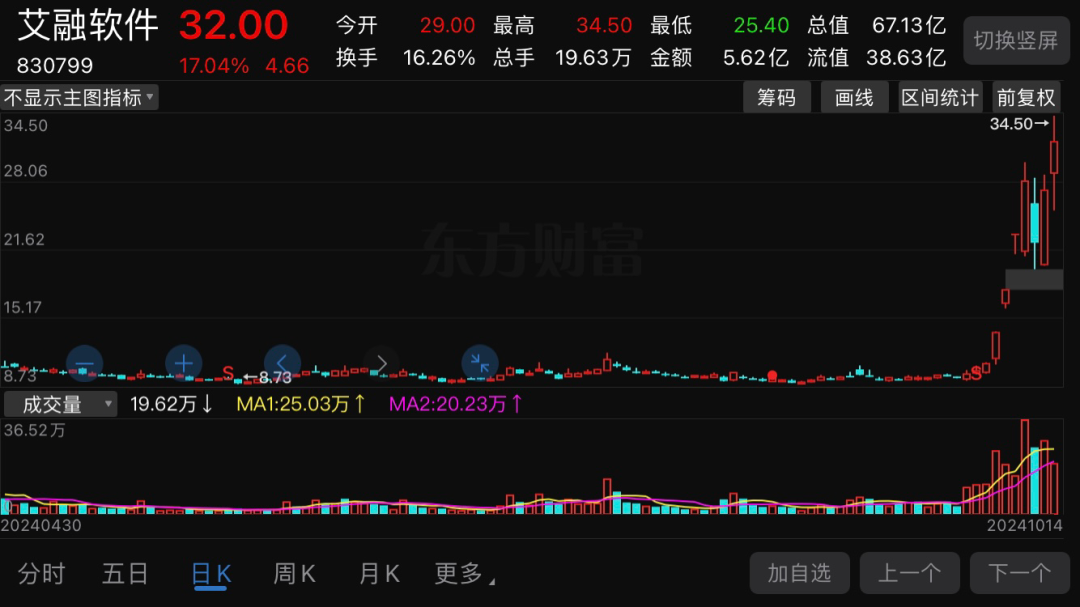Click red dot event marker on chart
This screenshot has height=607, width=1080.
772,375
